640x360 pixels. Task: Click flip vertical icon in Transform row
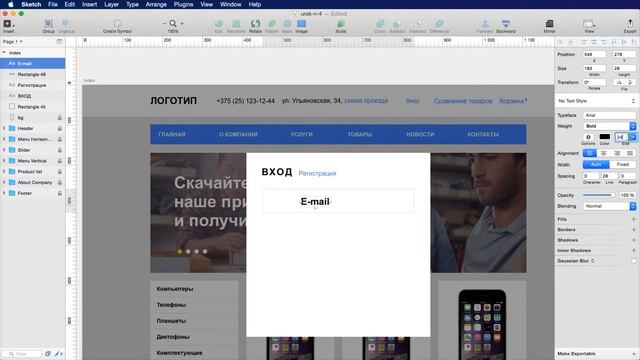click(630, 82)
